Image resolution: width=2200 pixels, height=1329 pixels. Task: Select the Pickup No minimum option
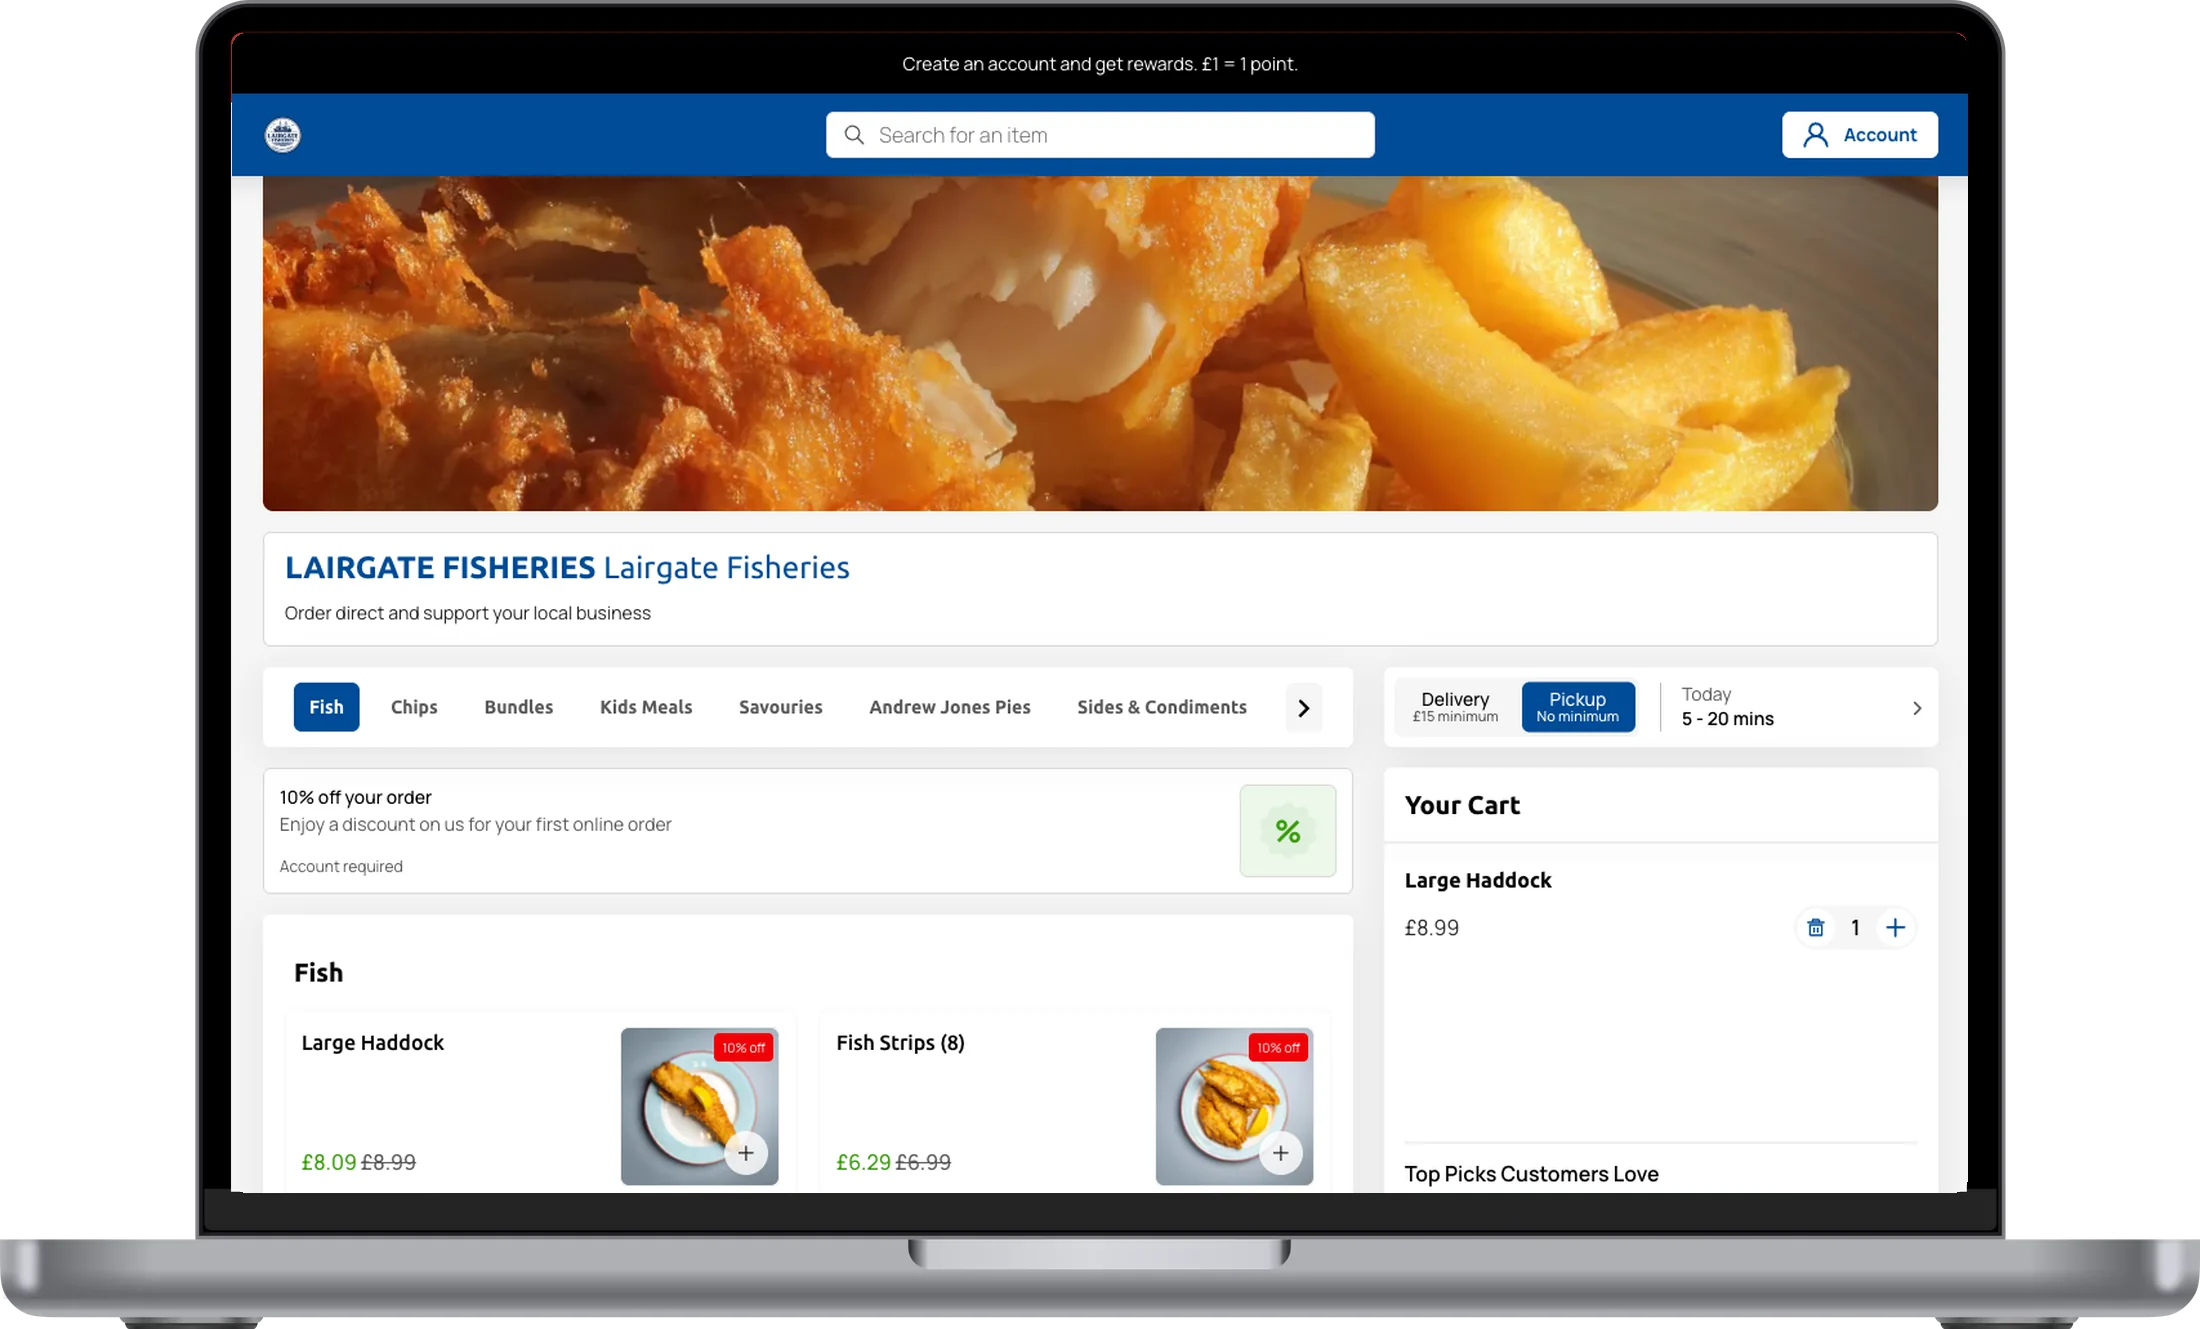[x=1578, y=707]
